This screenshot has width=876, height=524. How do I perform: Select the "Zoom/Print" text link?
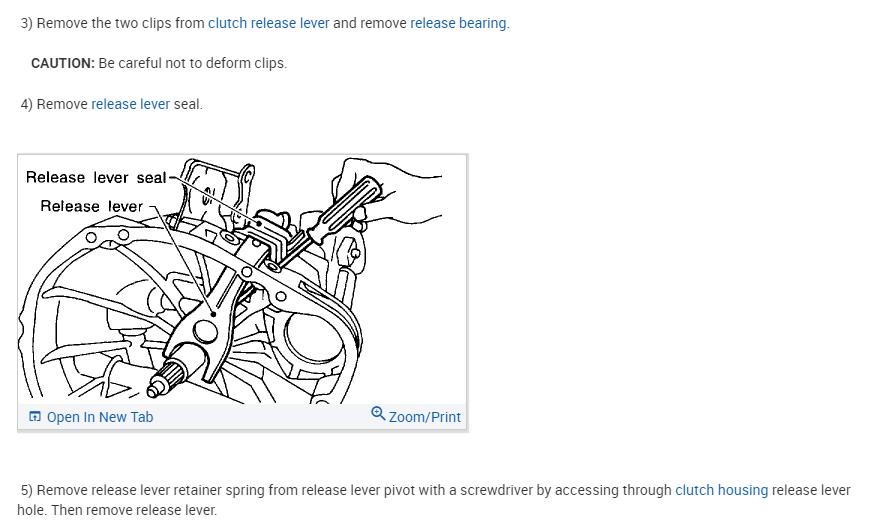point(425,417)
